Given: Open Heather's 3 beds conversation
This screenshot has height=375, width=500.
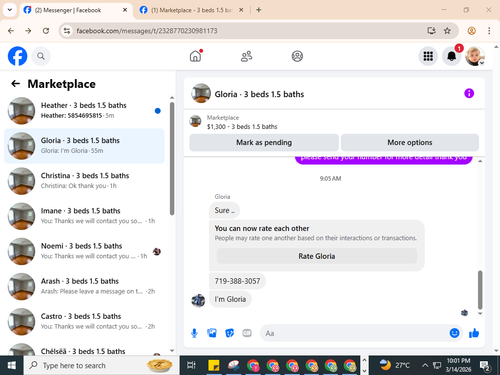Looking at the screenshot, I should (84, 110).
